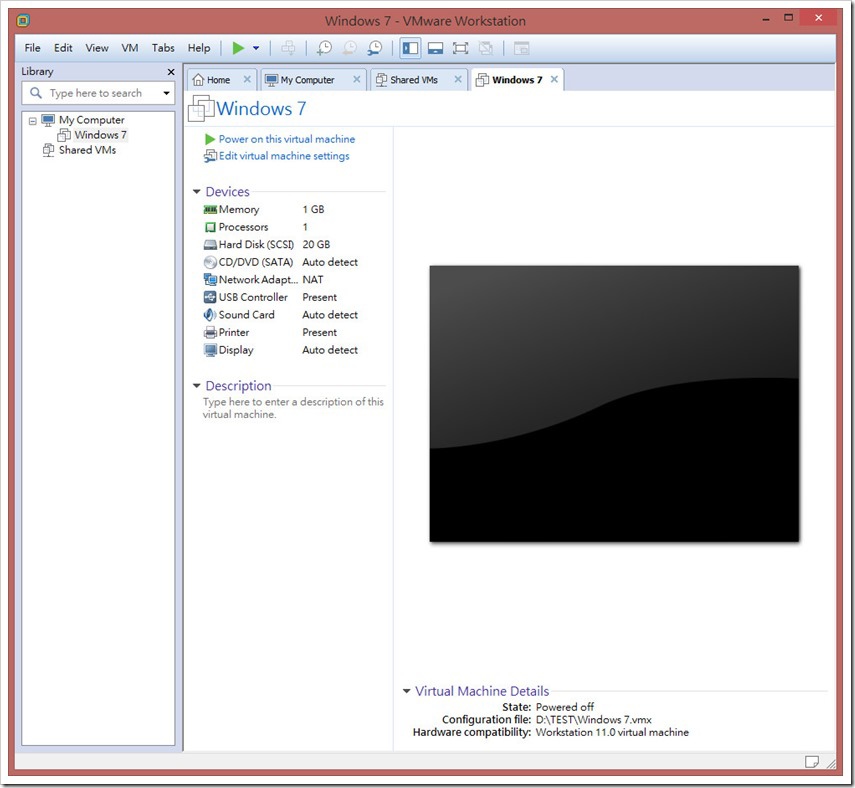The image size is (855, 788).
Task: Click the Memory value 1 GB
Action: coord(314,209)
